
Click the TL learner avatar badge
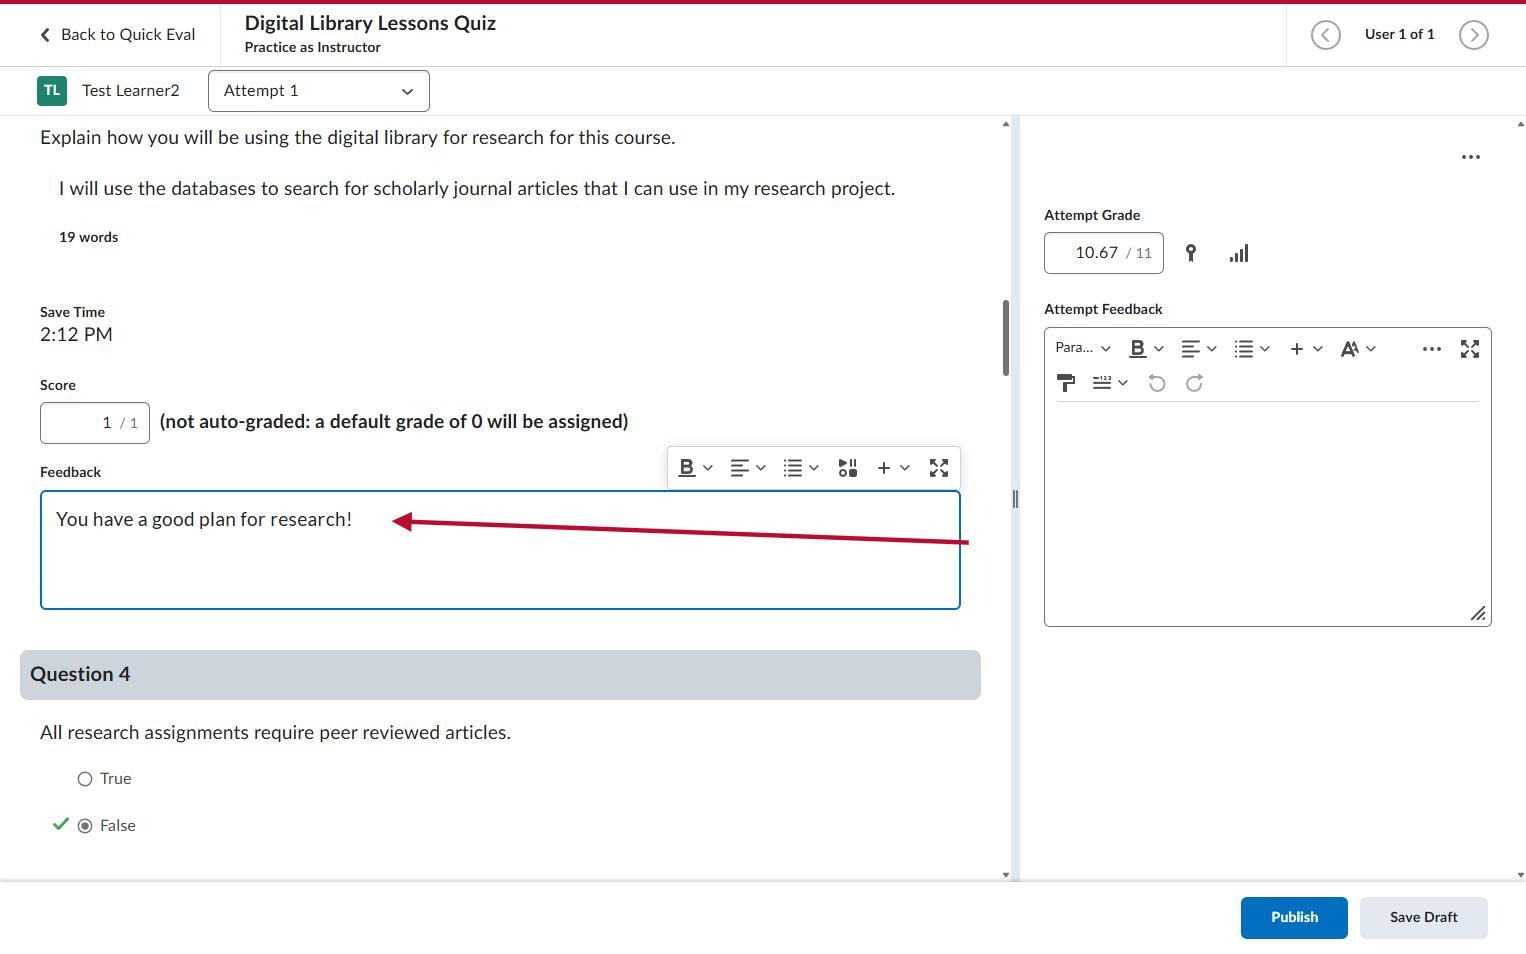52,91
